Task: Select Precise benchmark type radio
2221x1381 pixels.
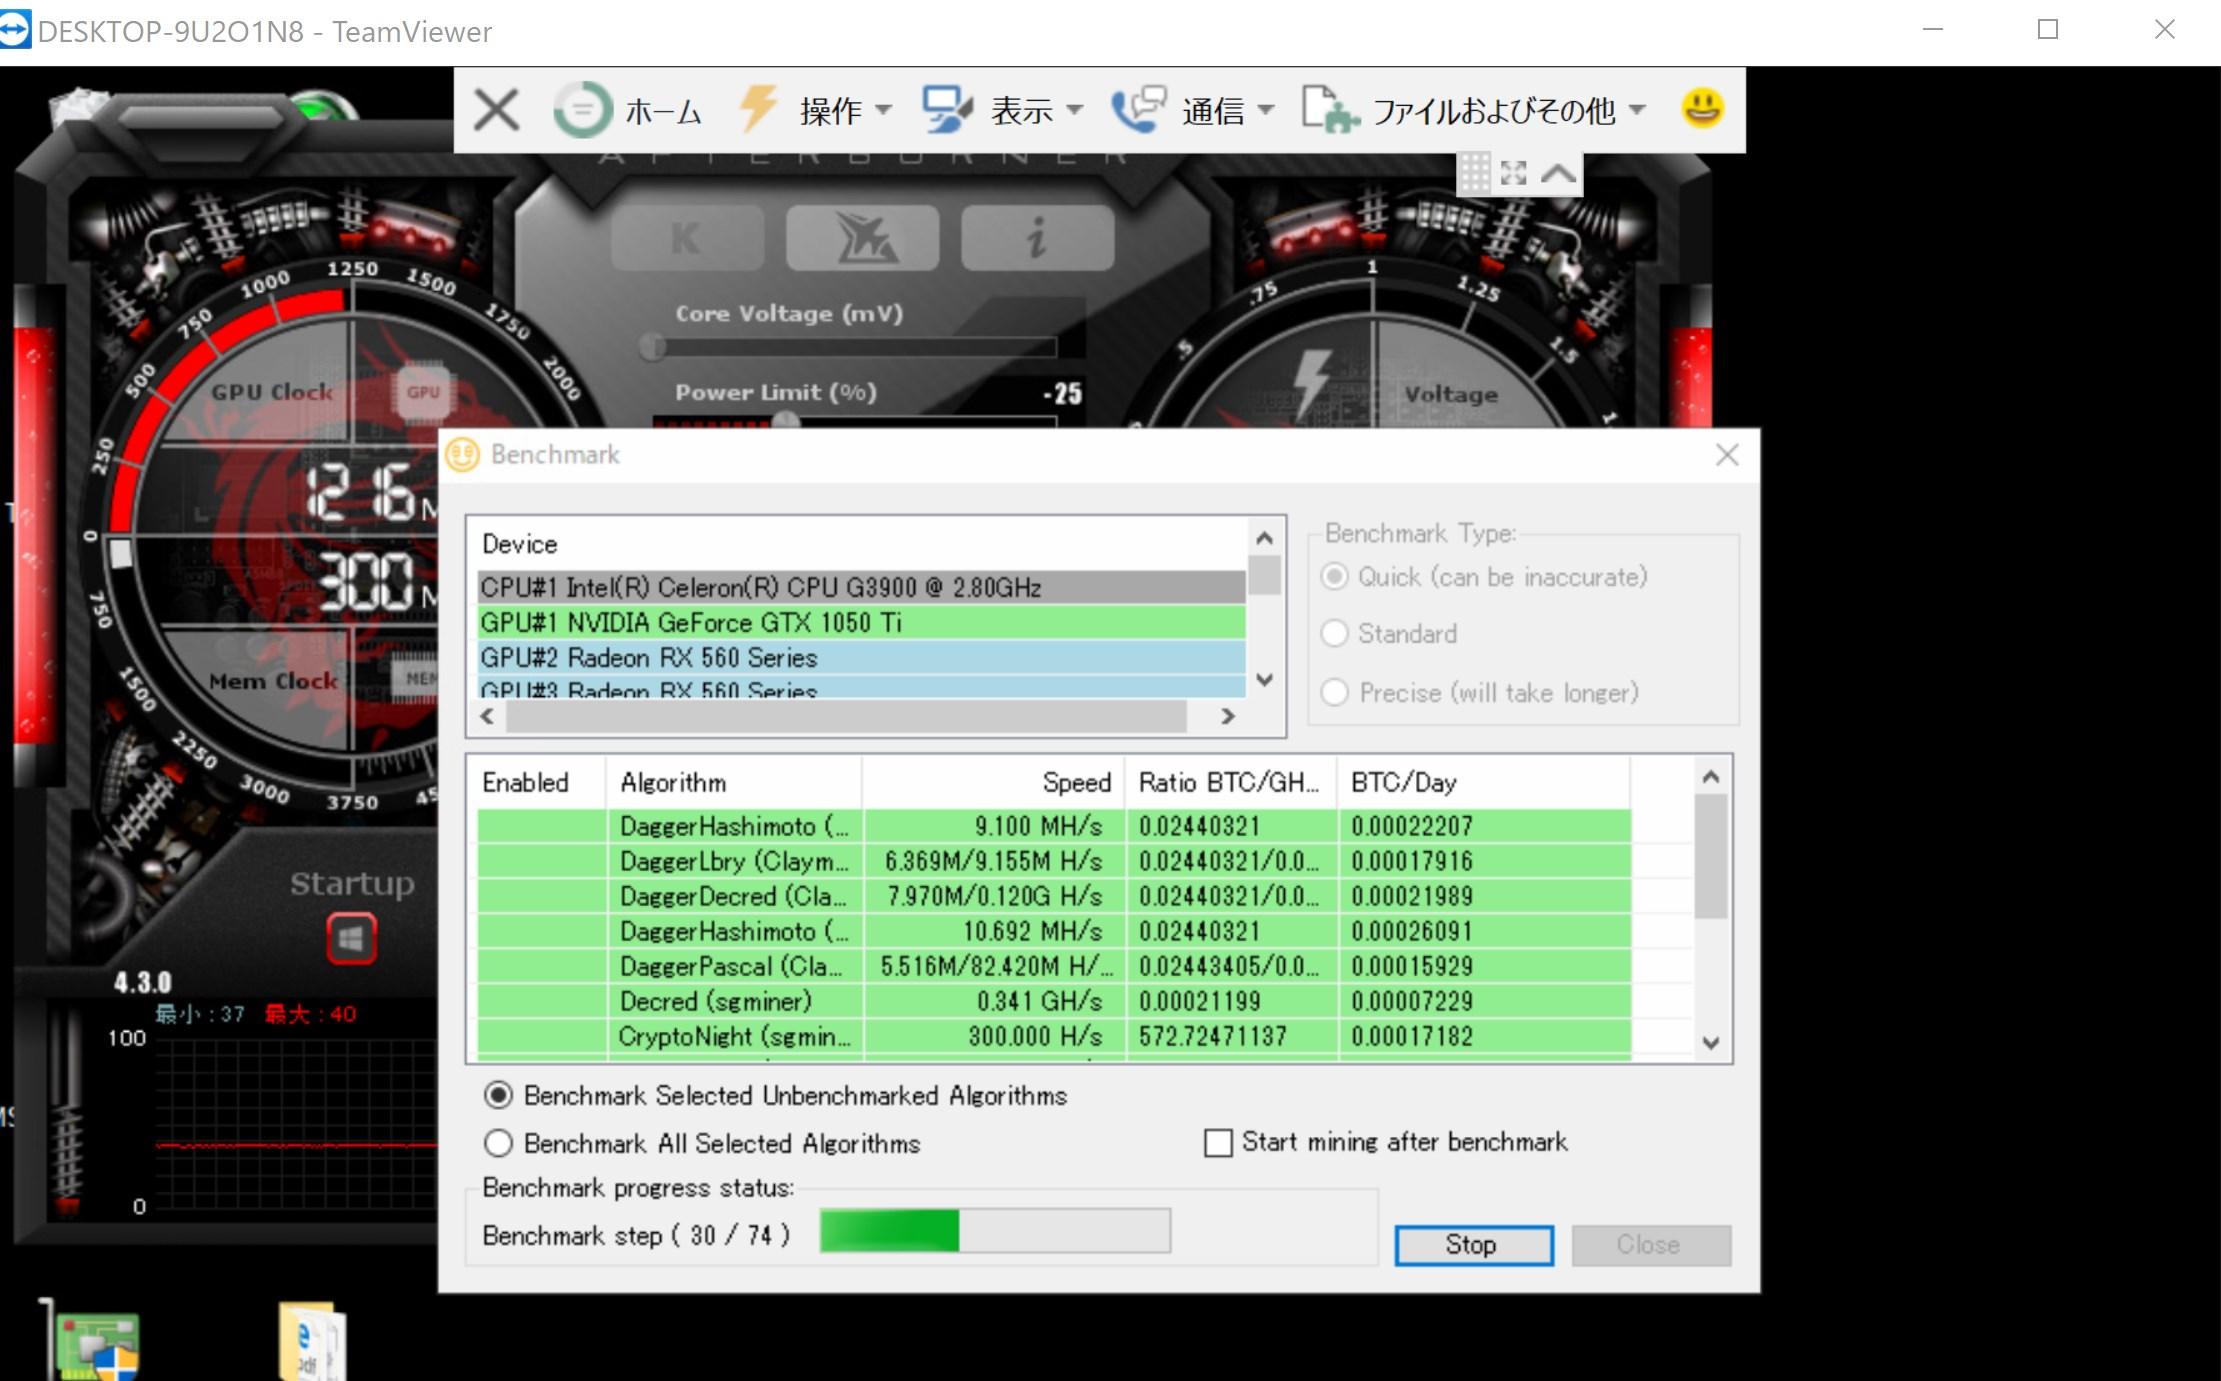Action: tap(1335, 692)
